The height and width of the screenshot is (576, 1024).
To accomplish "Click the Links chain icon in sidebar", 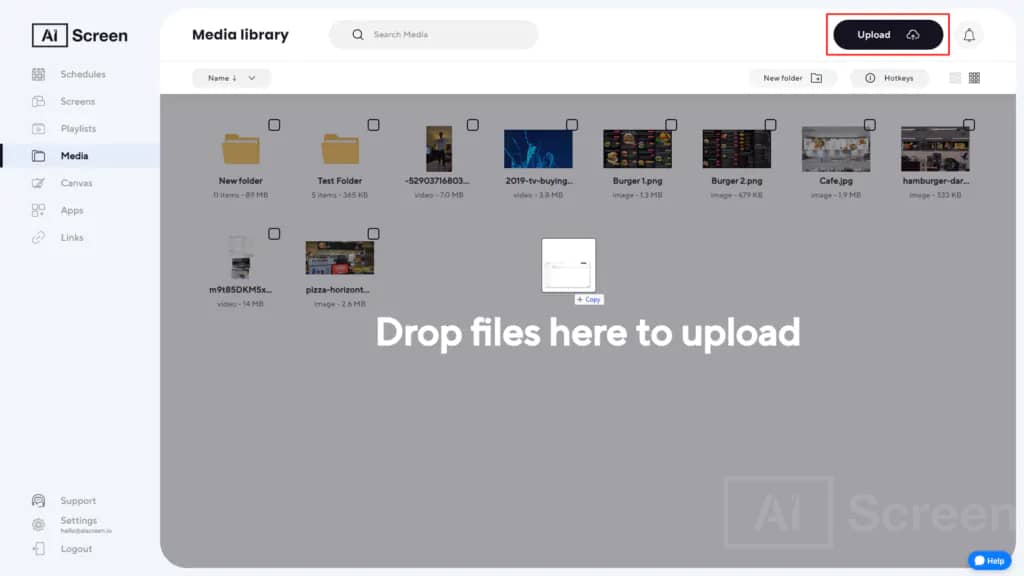I will click(x=39, y=238).
